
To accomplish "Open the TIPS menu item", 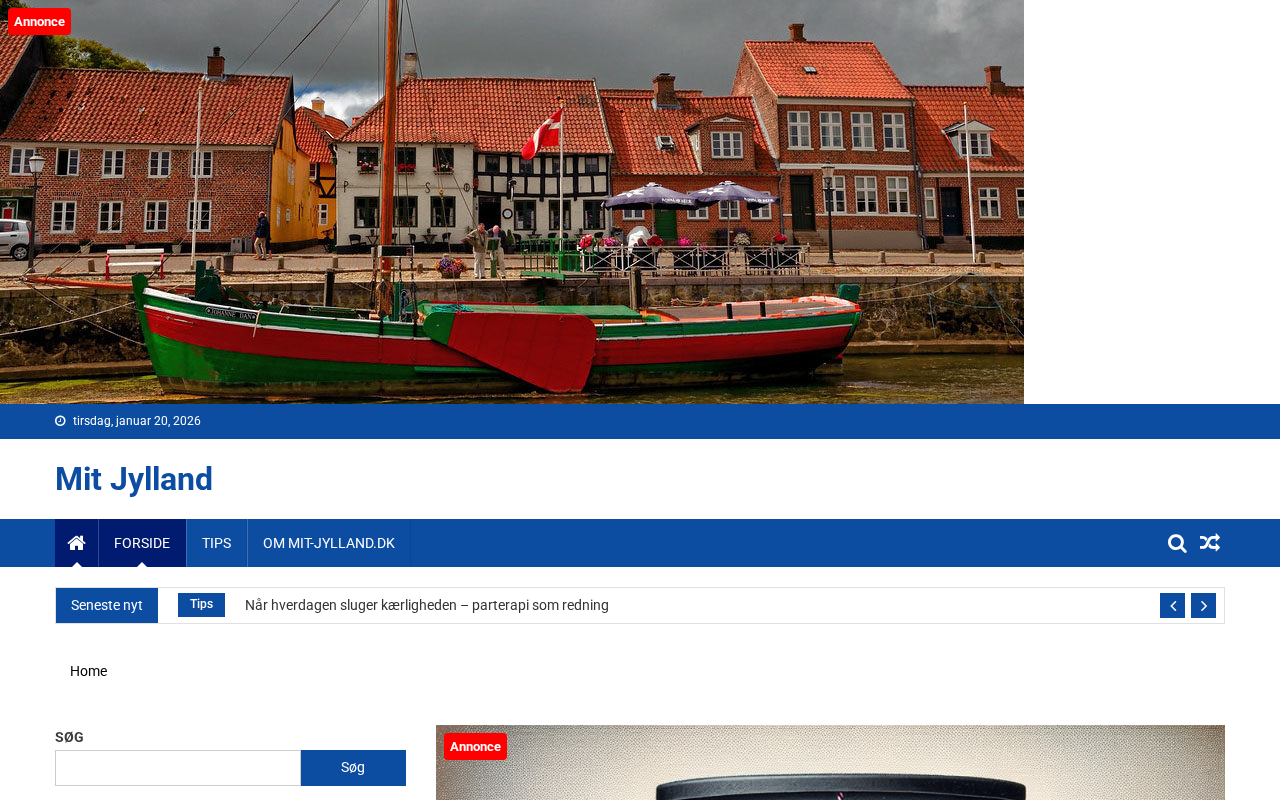I will point(216,543).
